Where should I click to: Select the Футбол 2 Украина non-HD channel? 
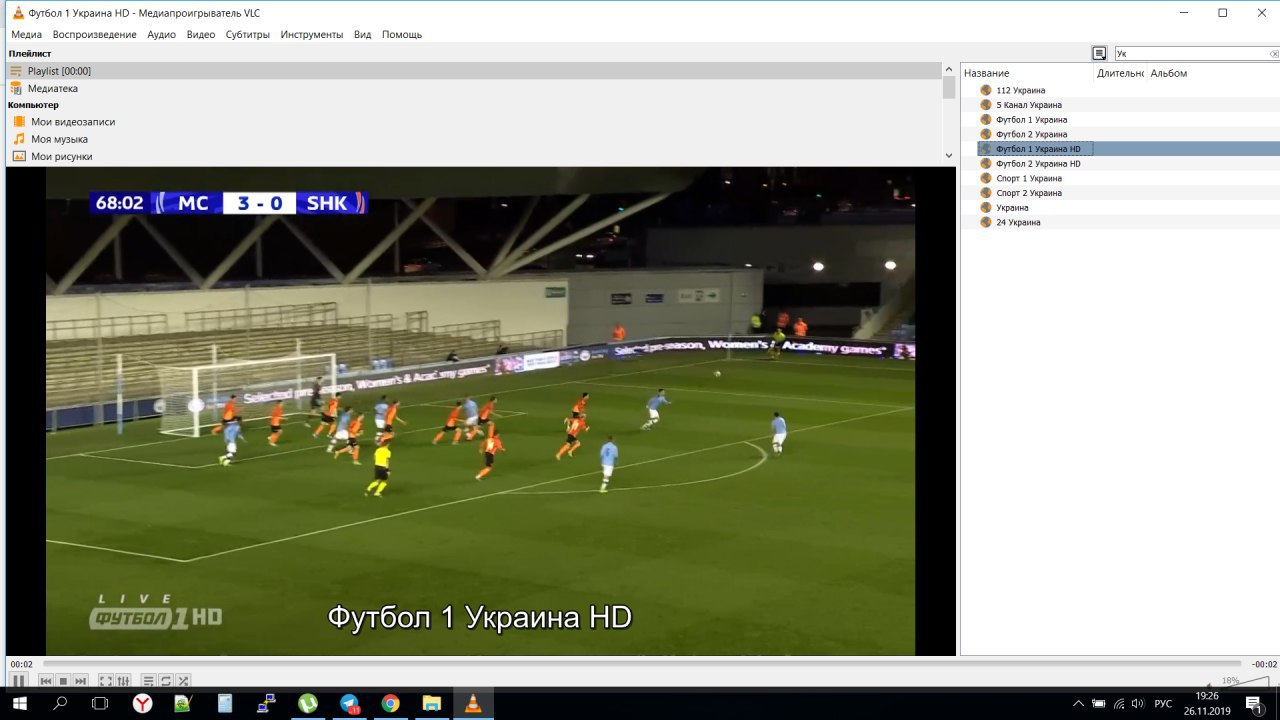click(1031, 134)
